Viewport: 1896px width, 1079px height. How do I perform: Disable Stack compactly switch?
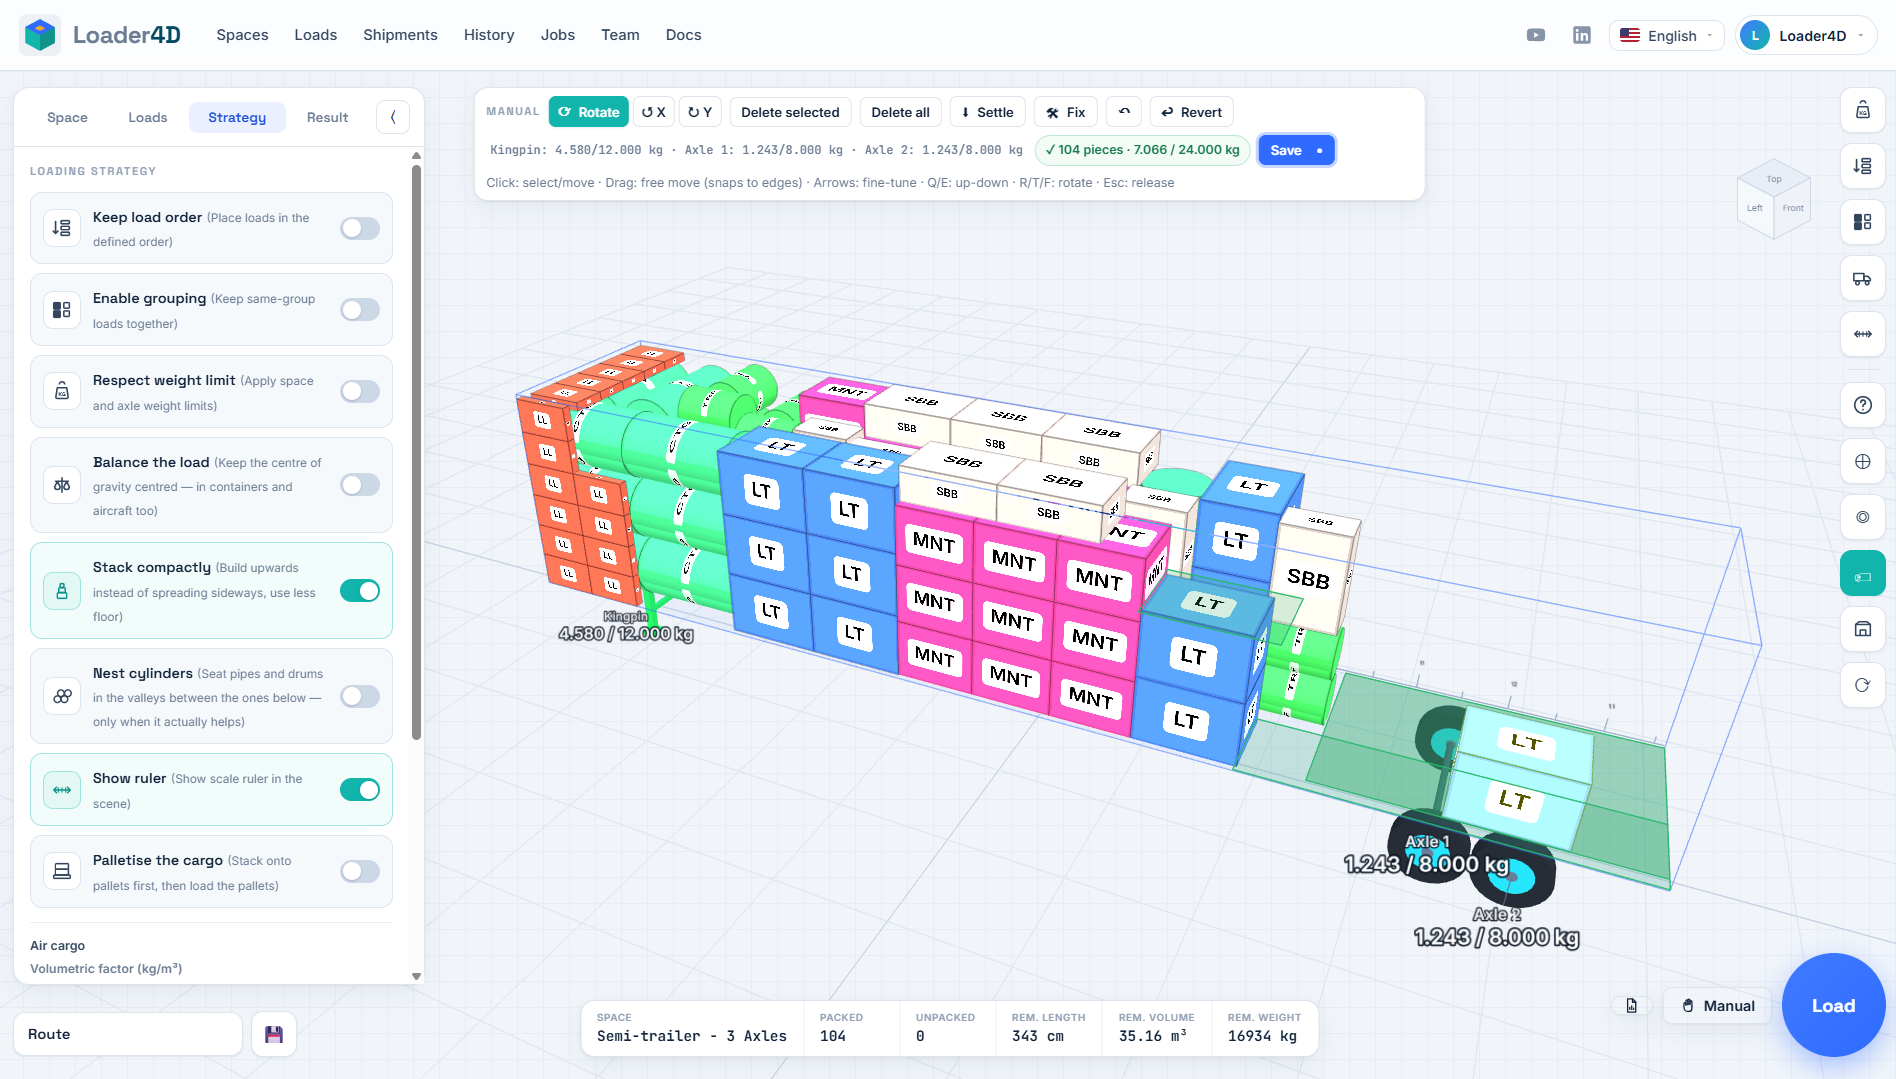coord(360,591)
